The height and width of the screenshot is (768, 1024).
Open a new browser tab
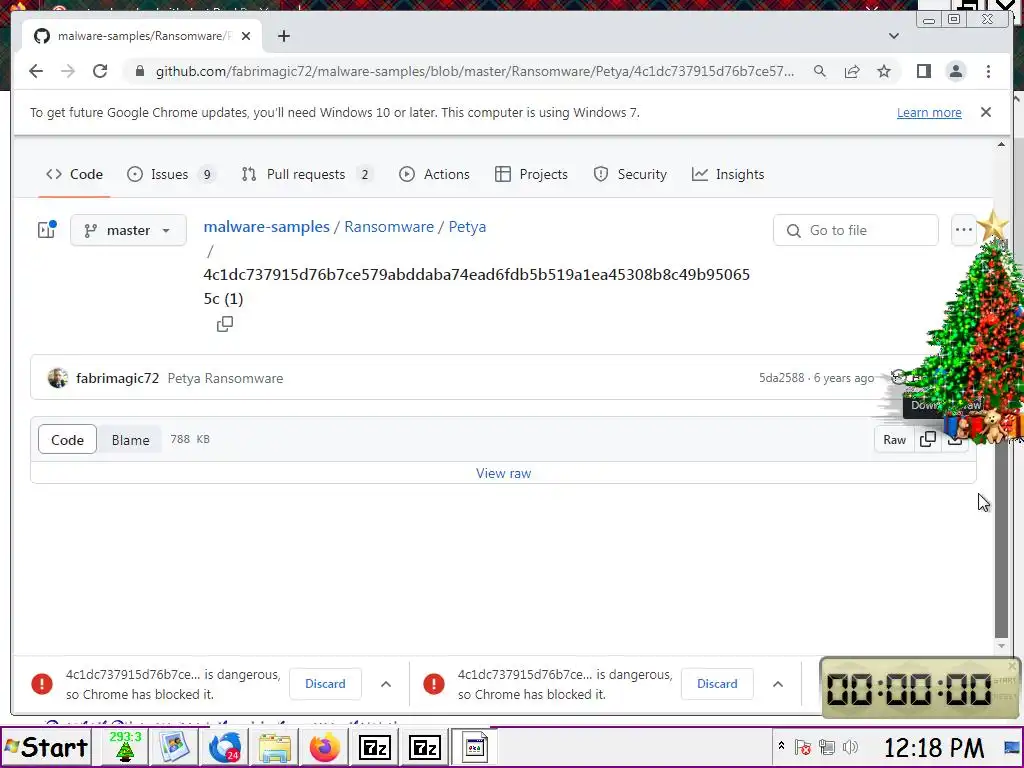click(x=283, y=36)
